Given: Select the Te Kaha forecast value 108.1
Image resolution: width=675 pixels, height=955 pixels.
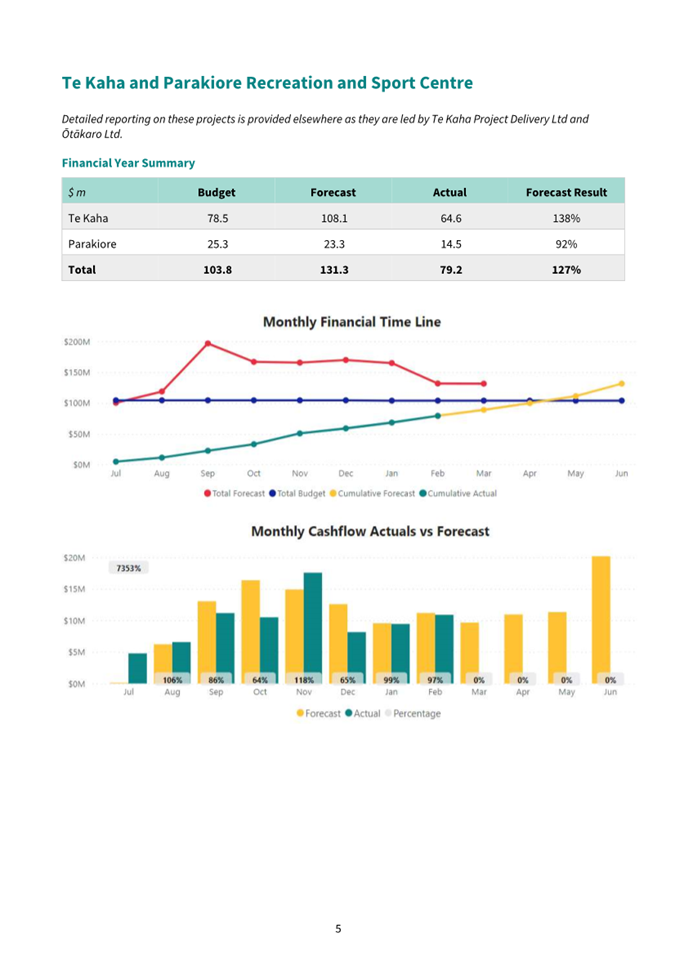Looking at the screenshot, I should (334, 218).
